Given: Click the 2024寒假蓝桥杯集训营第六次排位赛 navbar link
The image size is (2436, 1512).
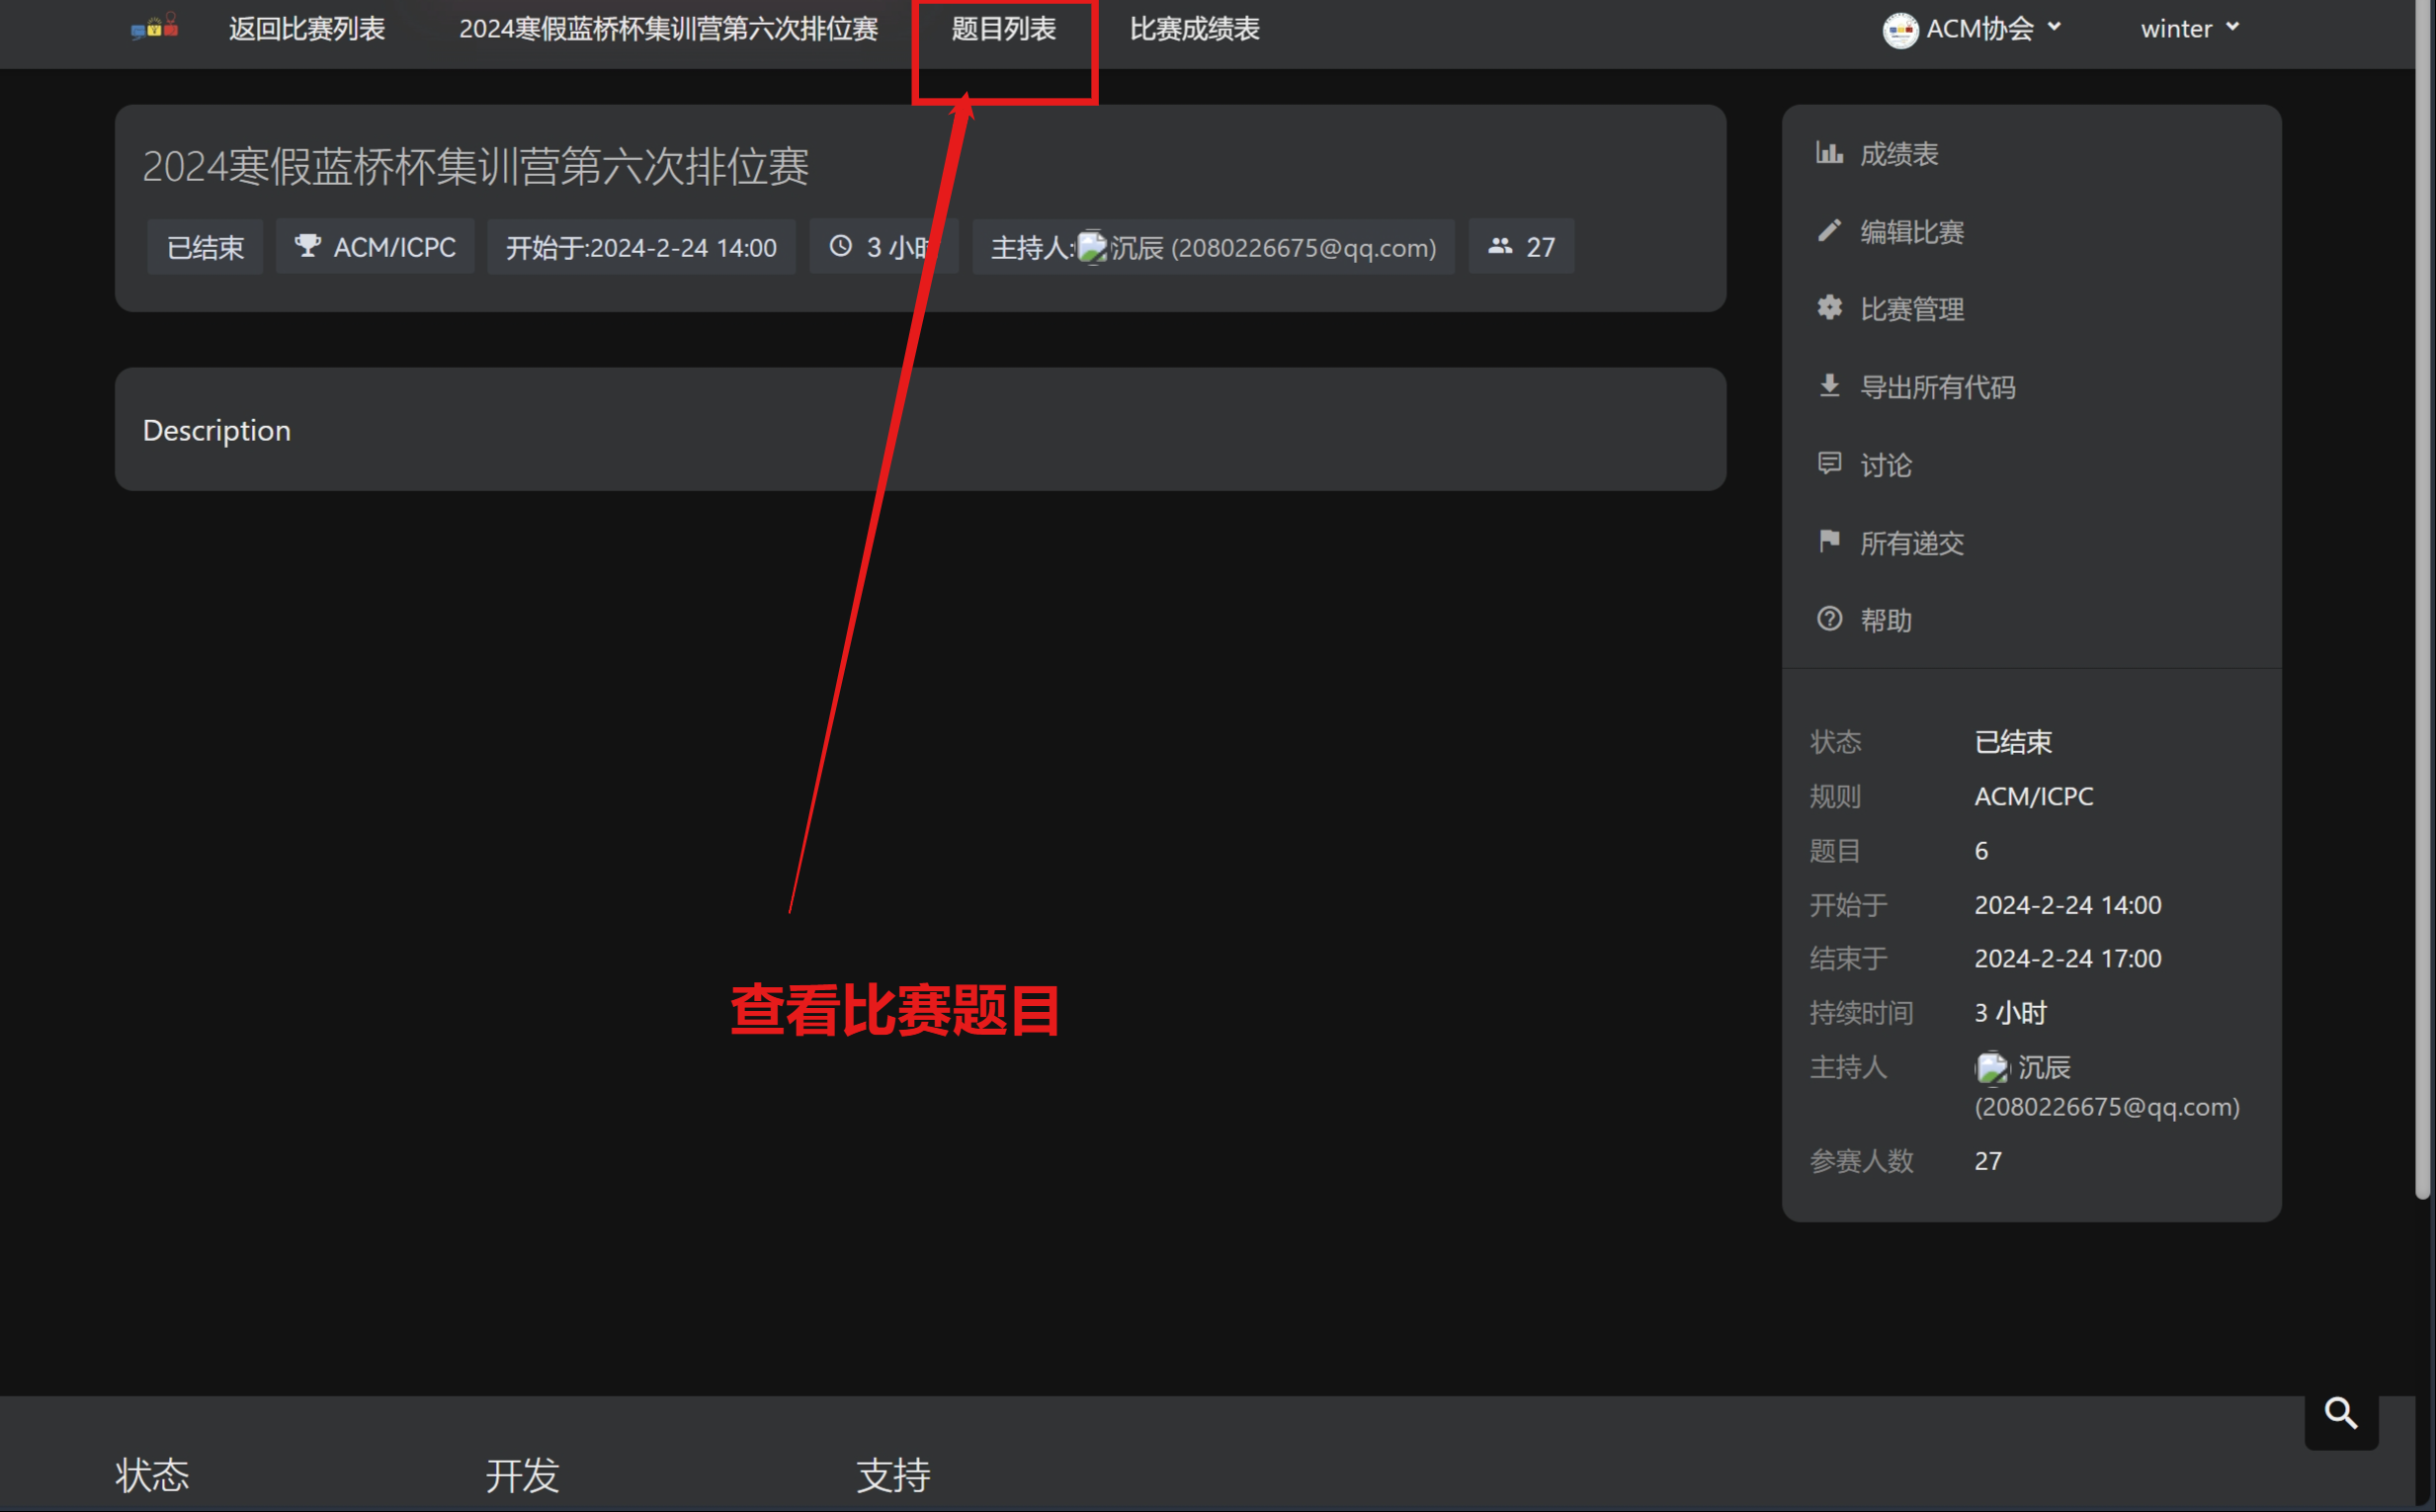Looking at the screenshot, I should point(668,29).
